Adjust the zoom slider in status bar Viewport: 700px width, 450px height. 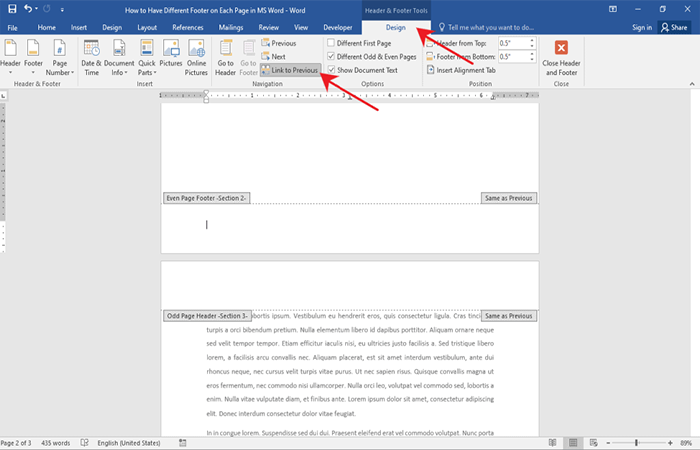click(637, 442)
